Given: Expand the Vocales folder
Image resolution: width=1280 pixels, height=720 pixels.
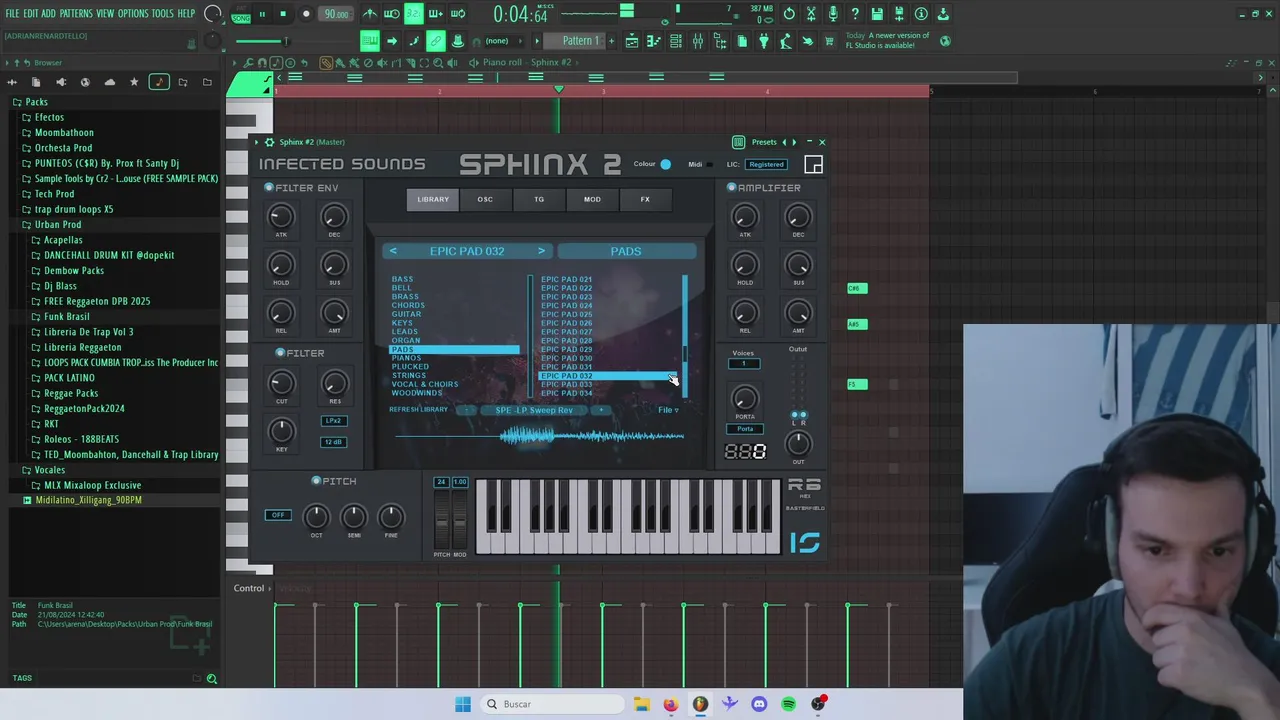Looking at the screenshot, I should coord(42,470).
